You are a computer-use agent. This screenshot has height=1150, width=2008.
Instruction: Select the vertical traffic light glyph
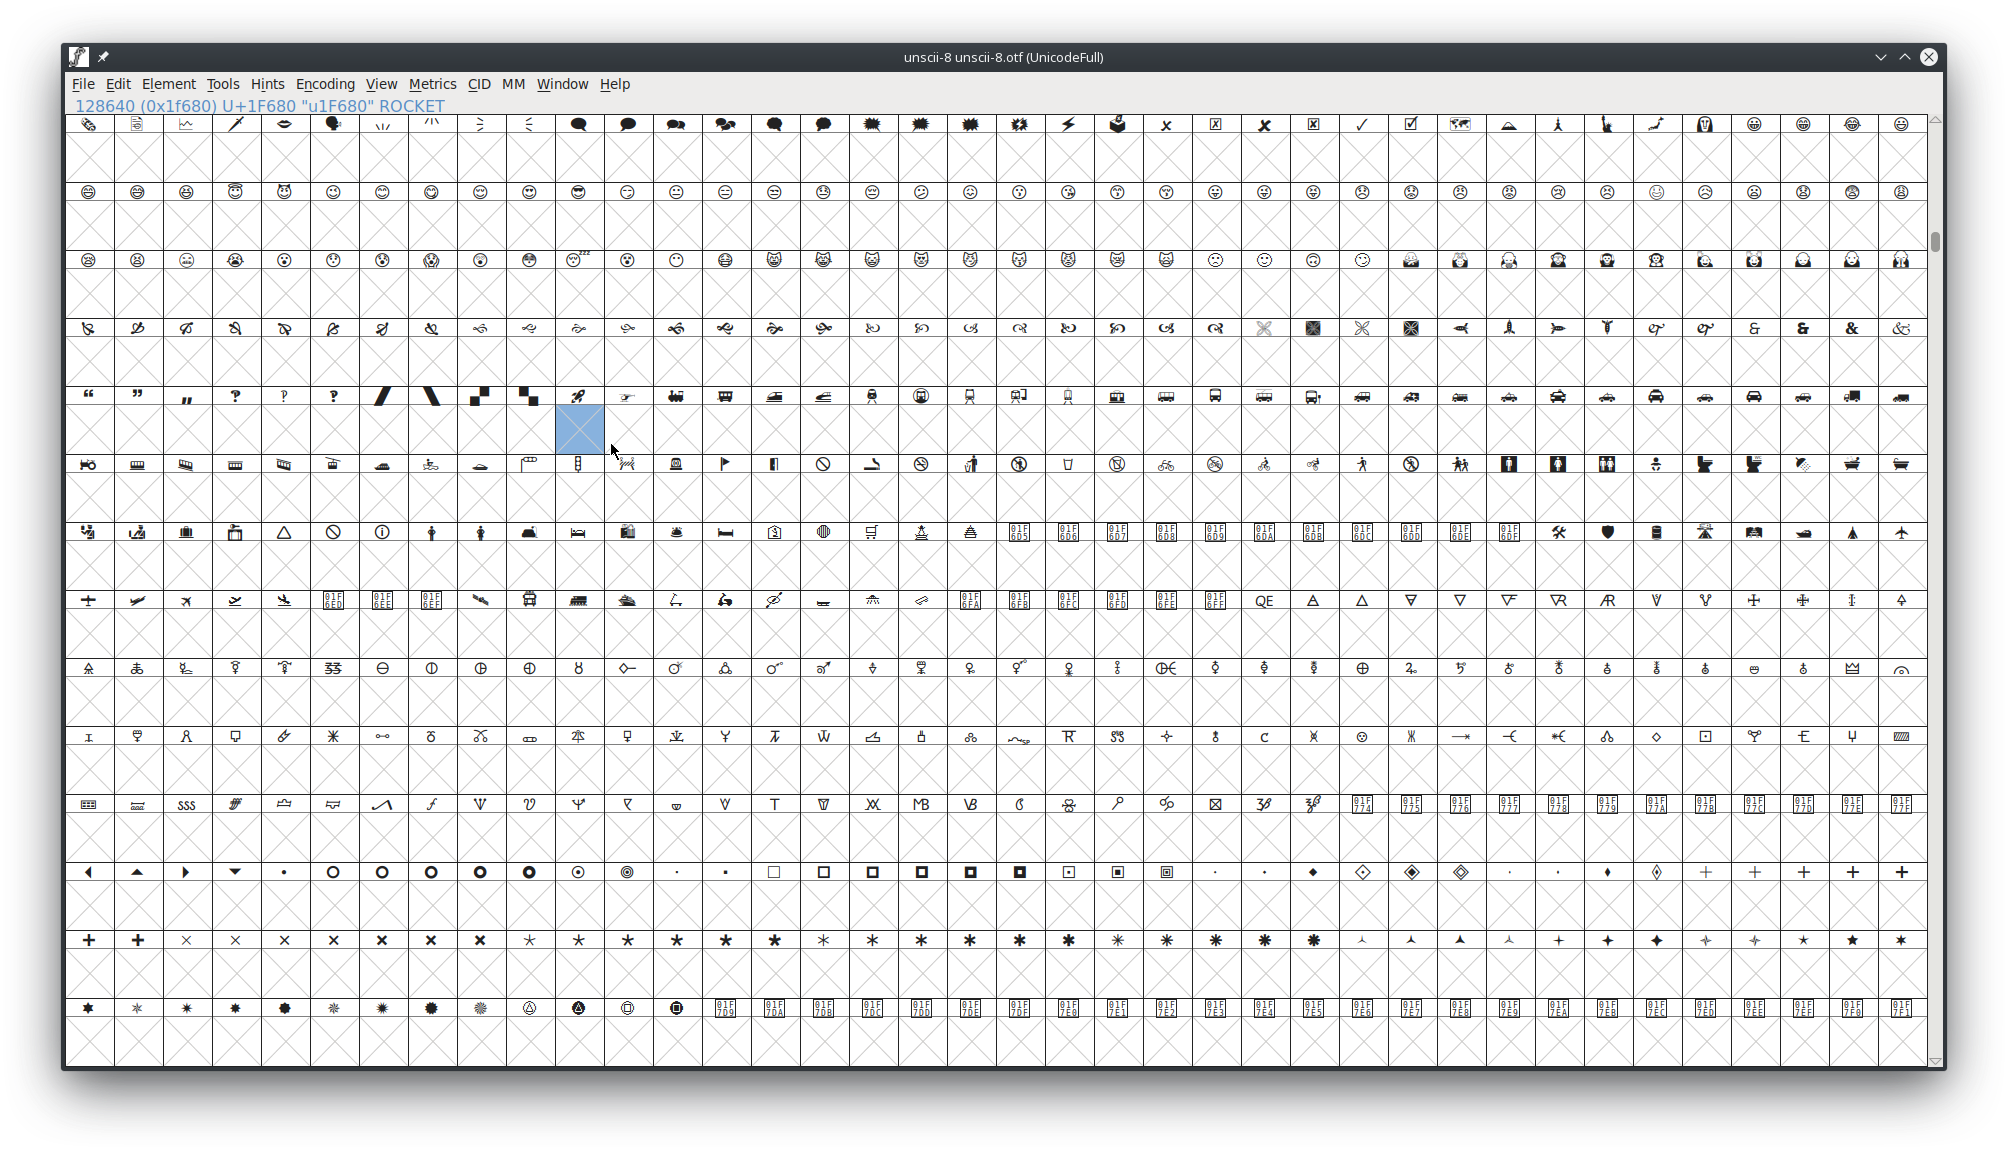pyautogui.click(x=579, y=465)
